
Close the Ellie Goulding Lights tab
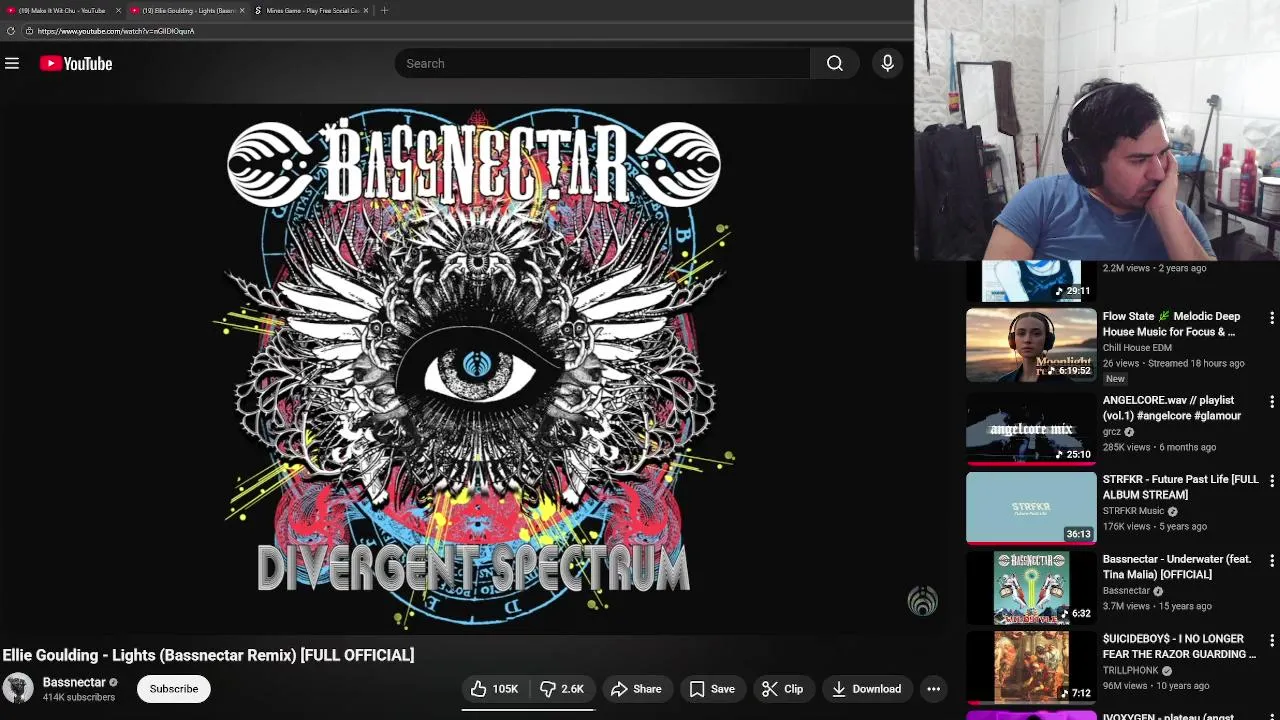point(242,10)
